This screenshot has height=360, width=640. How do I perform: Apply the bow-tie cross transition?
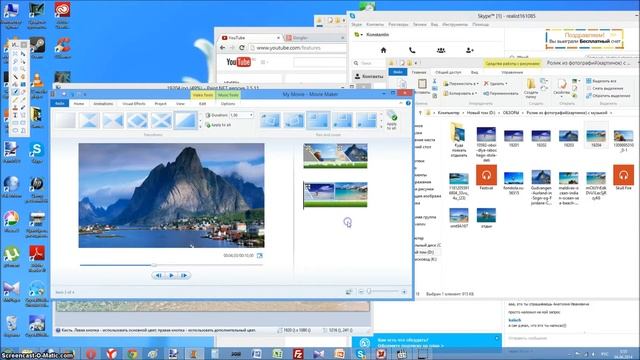[89, 120]
